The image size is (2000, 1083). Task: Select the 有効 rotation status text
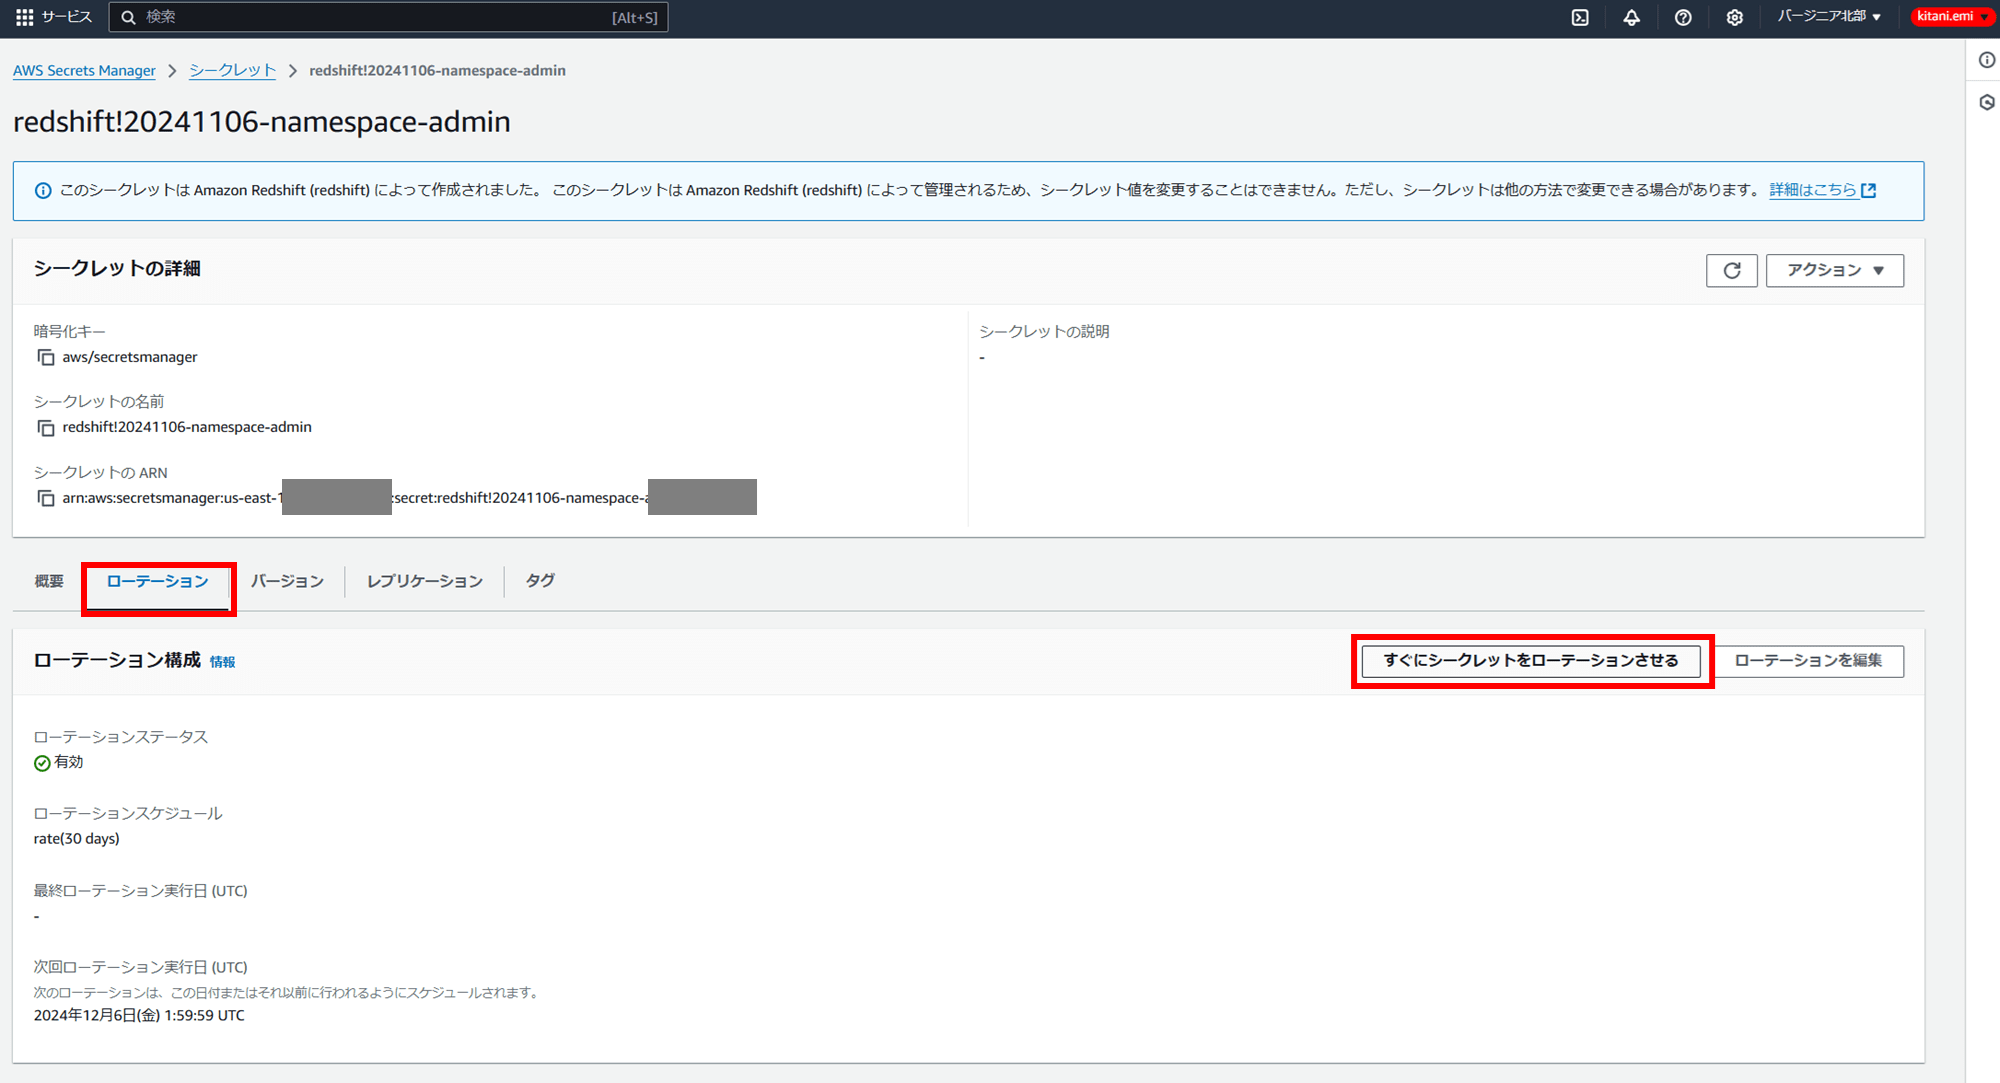click(x=69, y=762)
